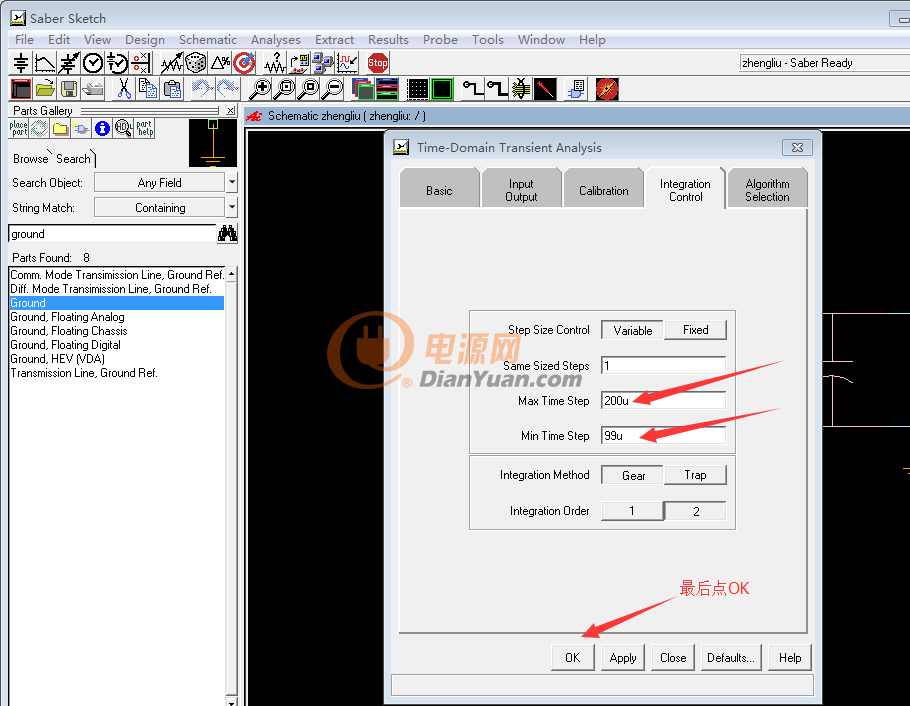Image resolution: width=910 pixels, height=706 pixels.
Task: Select Gear integration method
Action: pyautogui.click(x=633, y=476)
